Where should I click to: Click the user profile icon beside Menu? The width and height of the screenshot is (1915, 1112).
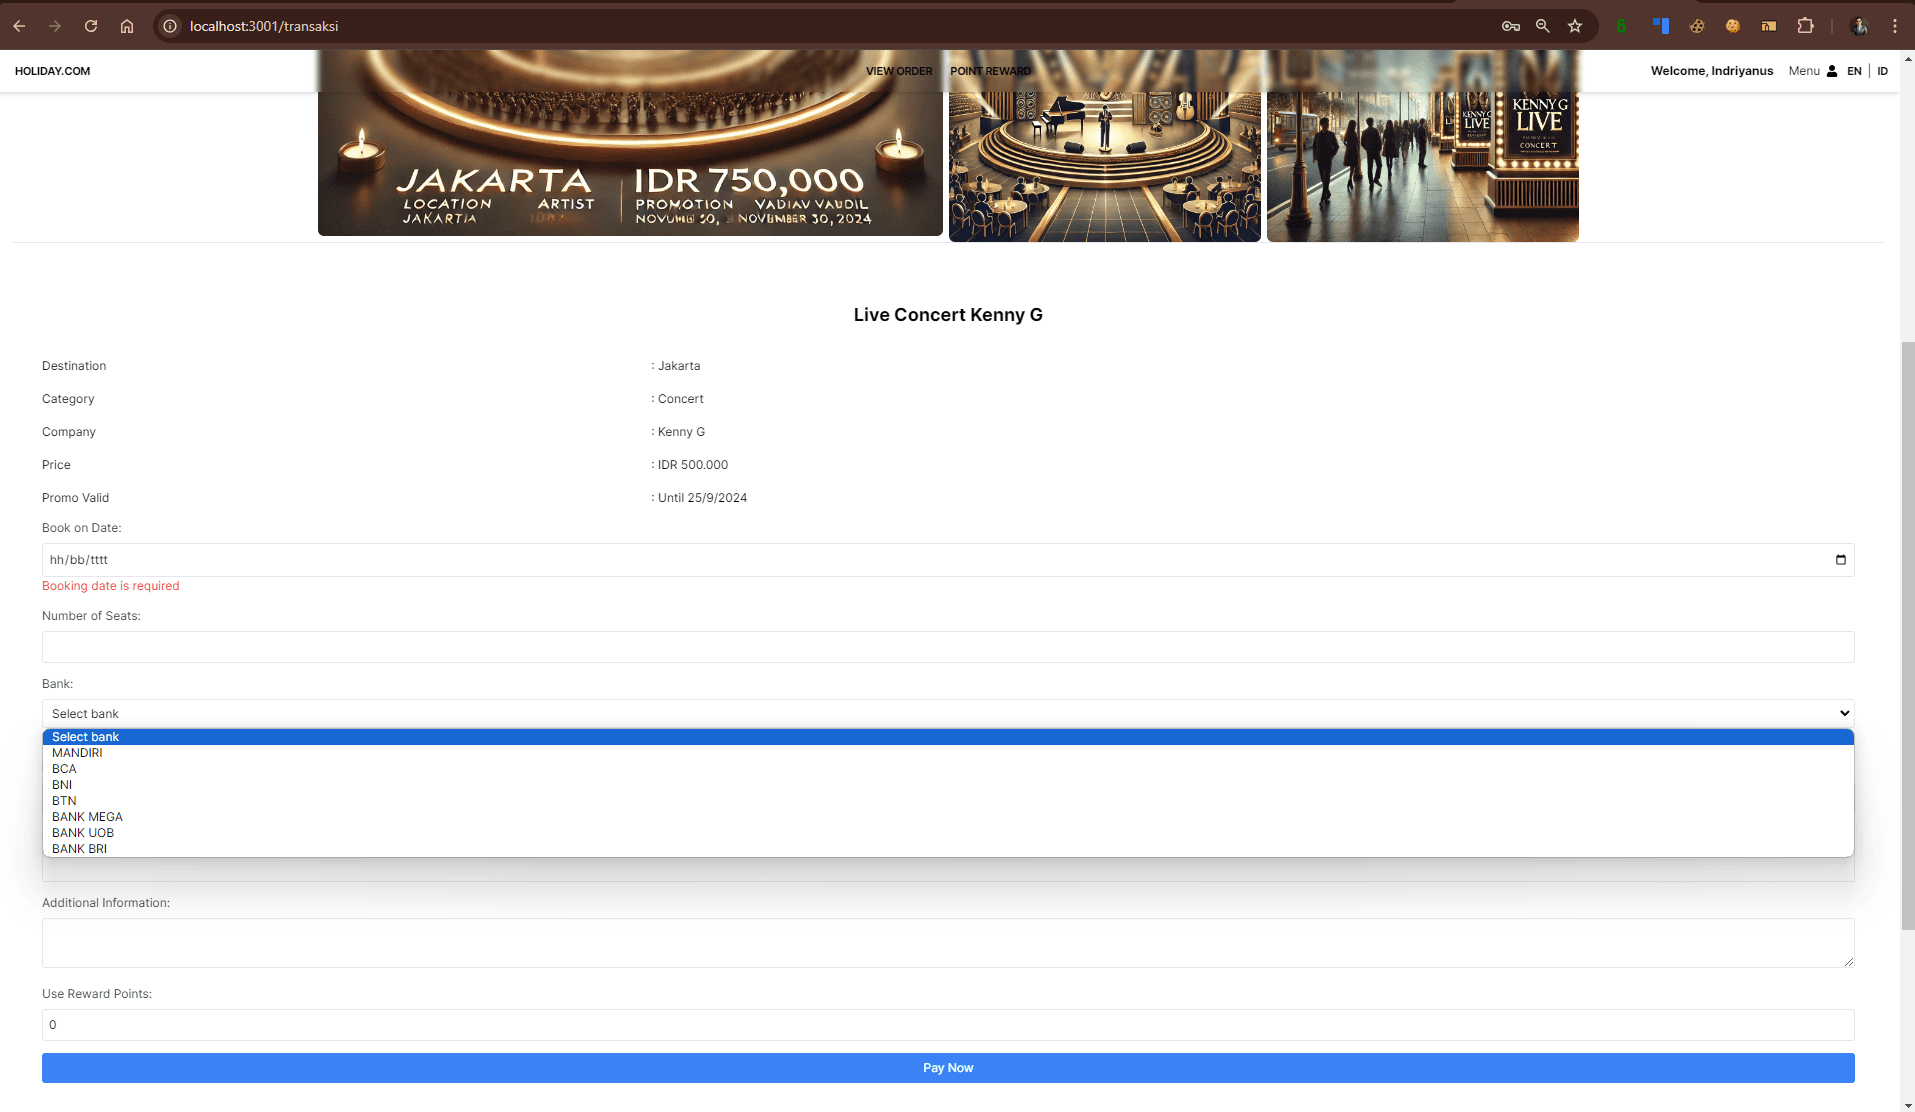(1831, 71)
